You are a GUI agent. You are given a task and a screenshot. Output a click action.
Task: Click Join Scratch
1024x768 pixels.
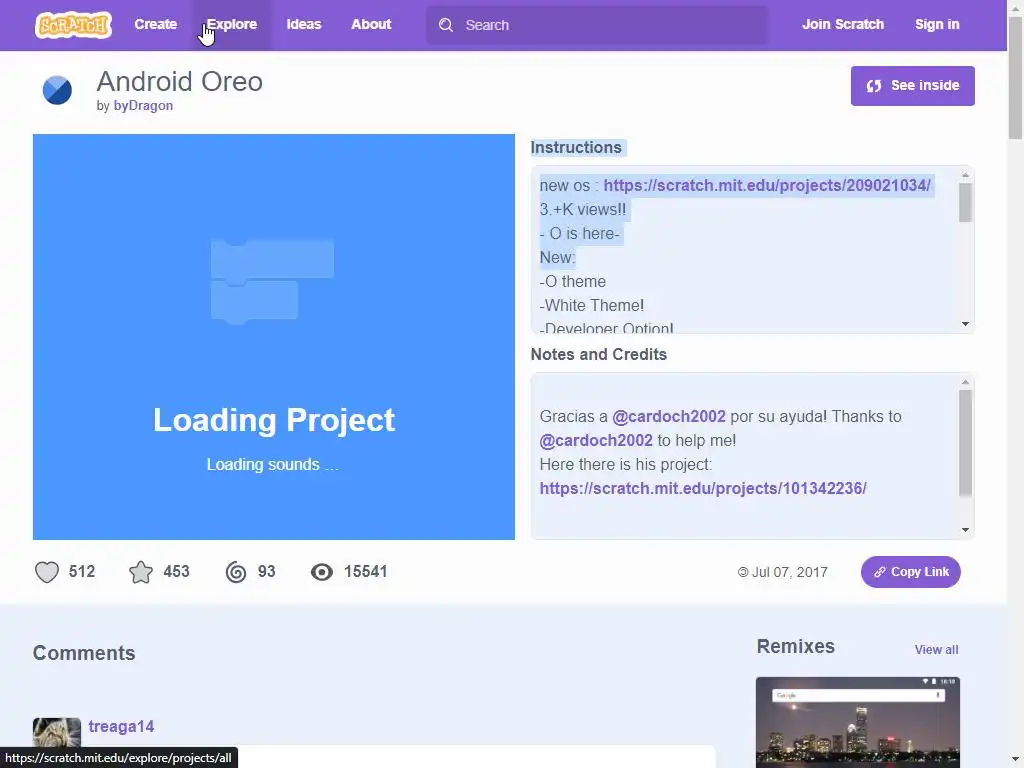(842, 24)
